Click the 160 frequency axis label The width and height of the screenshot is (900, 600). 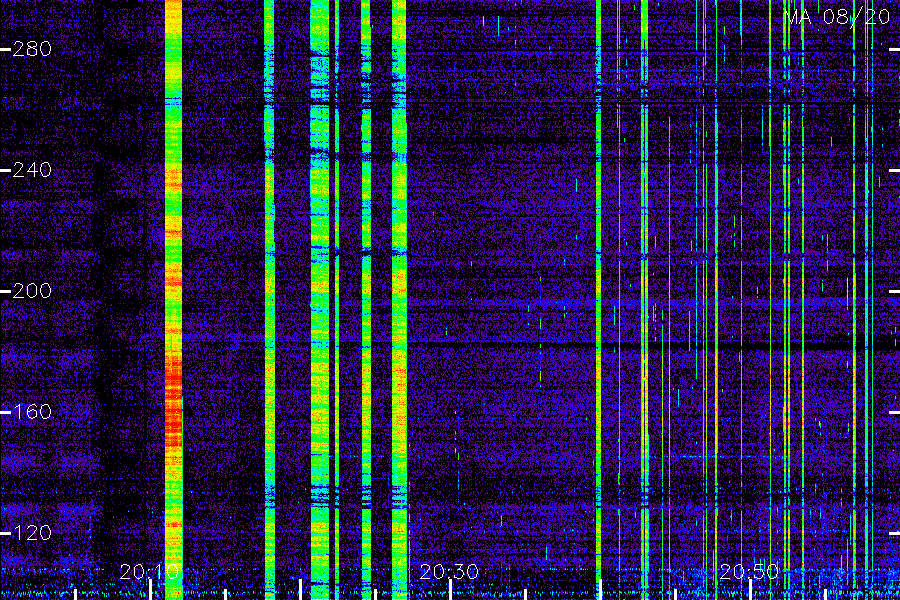(x=32, y=412)
